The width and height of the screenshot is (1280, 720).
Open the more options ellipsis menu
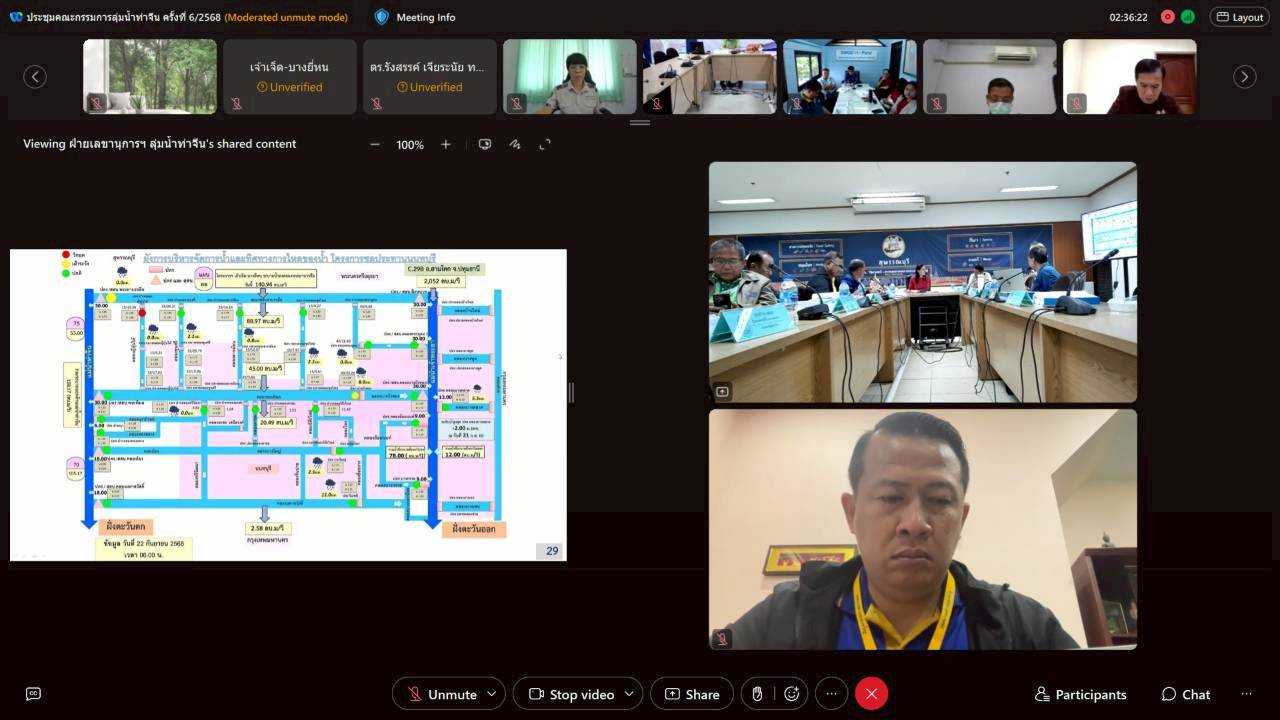coord(831,694)
